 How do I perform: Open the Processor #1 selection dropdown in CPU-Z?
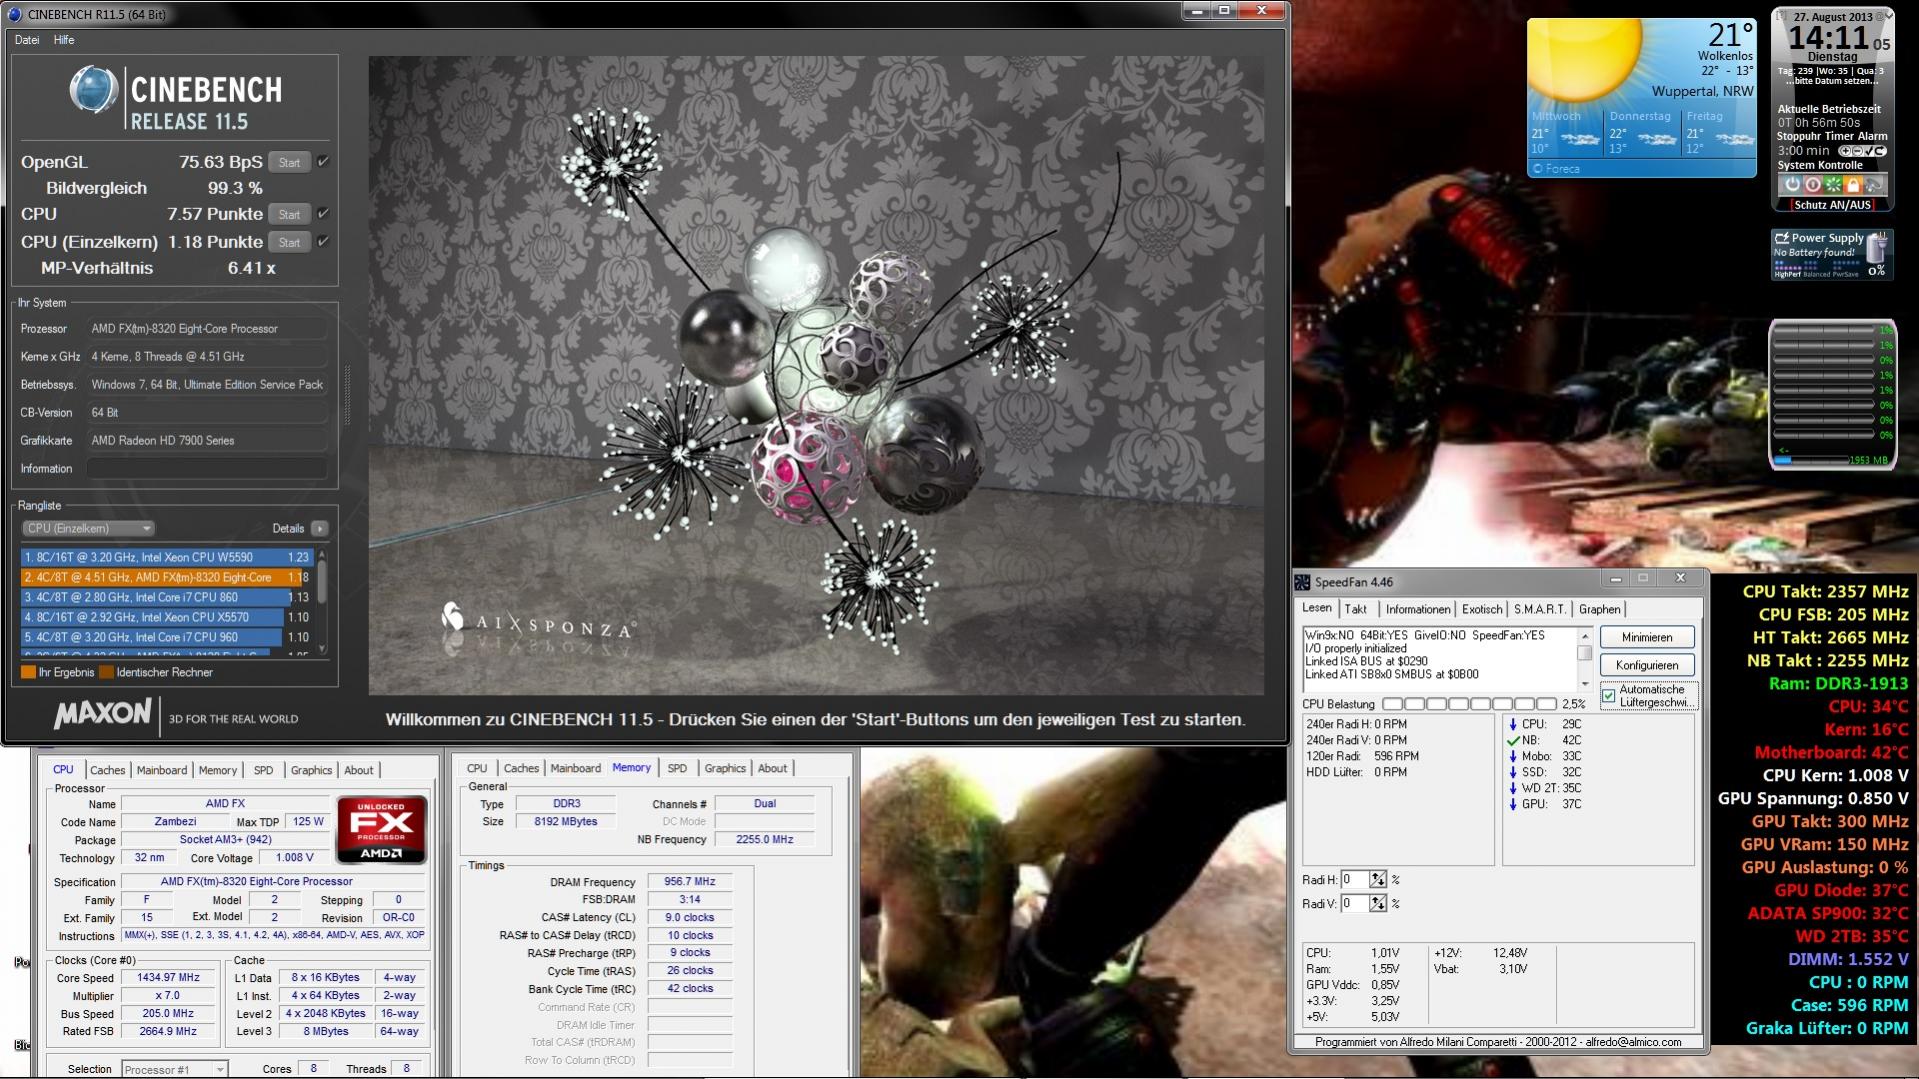pos(174,1069)
